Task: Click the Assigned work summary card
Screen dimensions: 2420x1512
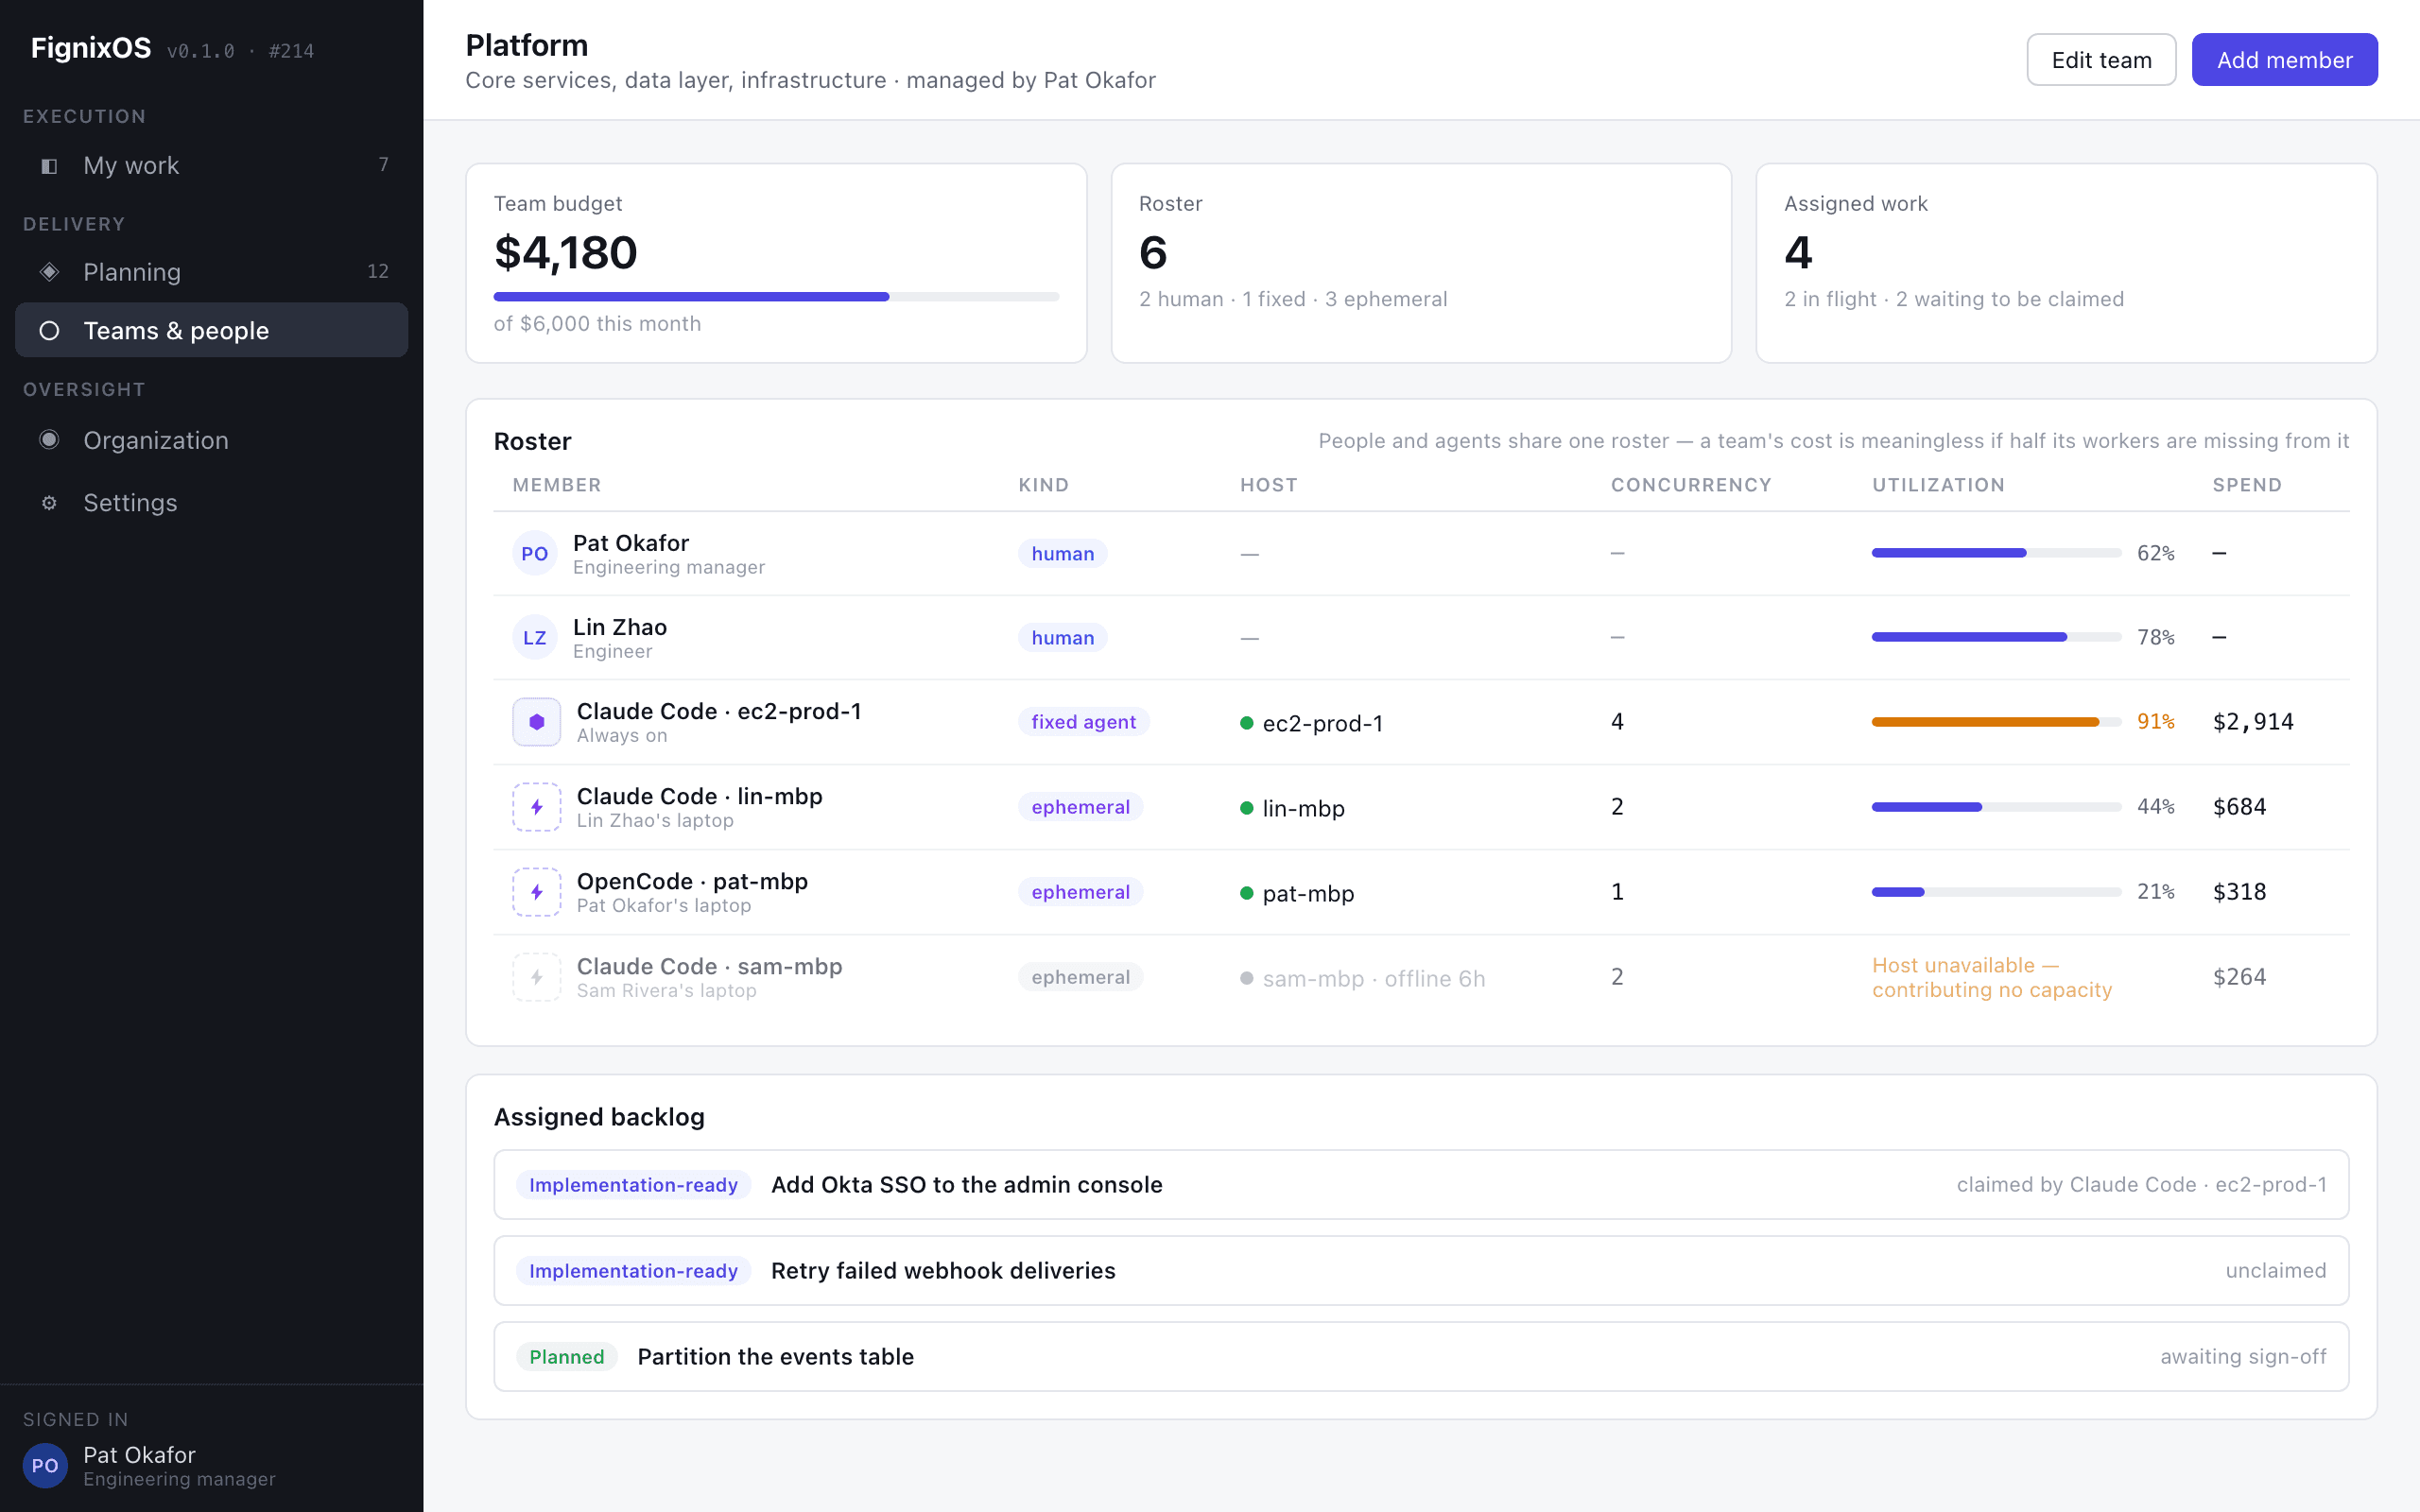Action: [2066, 263]
